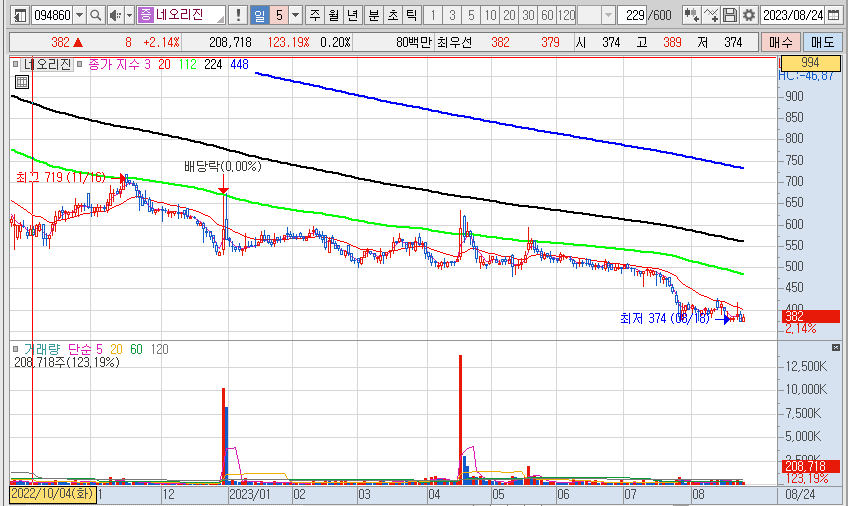The height and width of the screenshot is (506, 848).
Task: Close the volume panel with x icon
Action: [x=836, y=347]
